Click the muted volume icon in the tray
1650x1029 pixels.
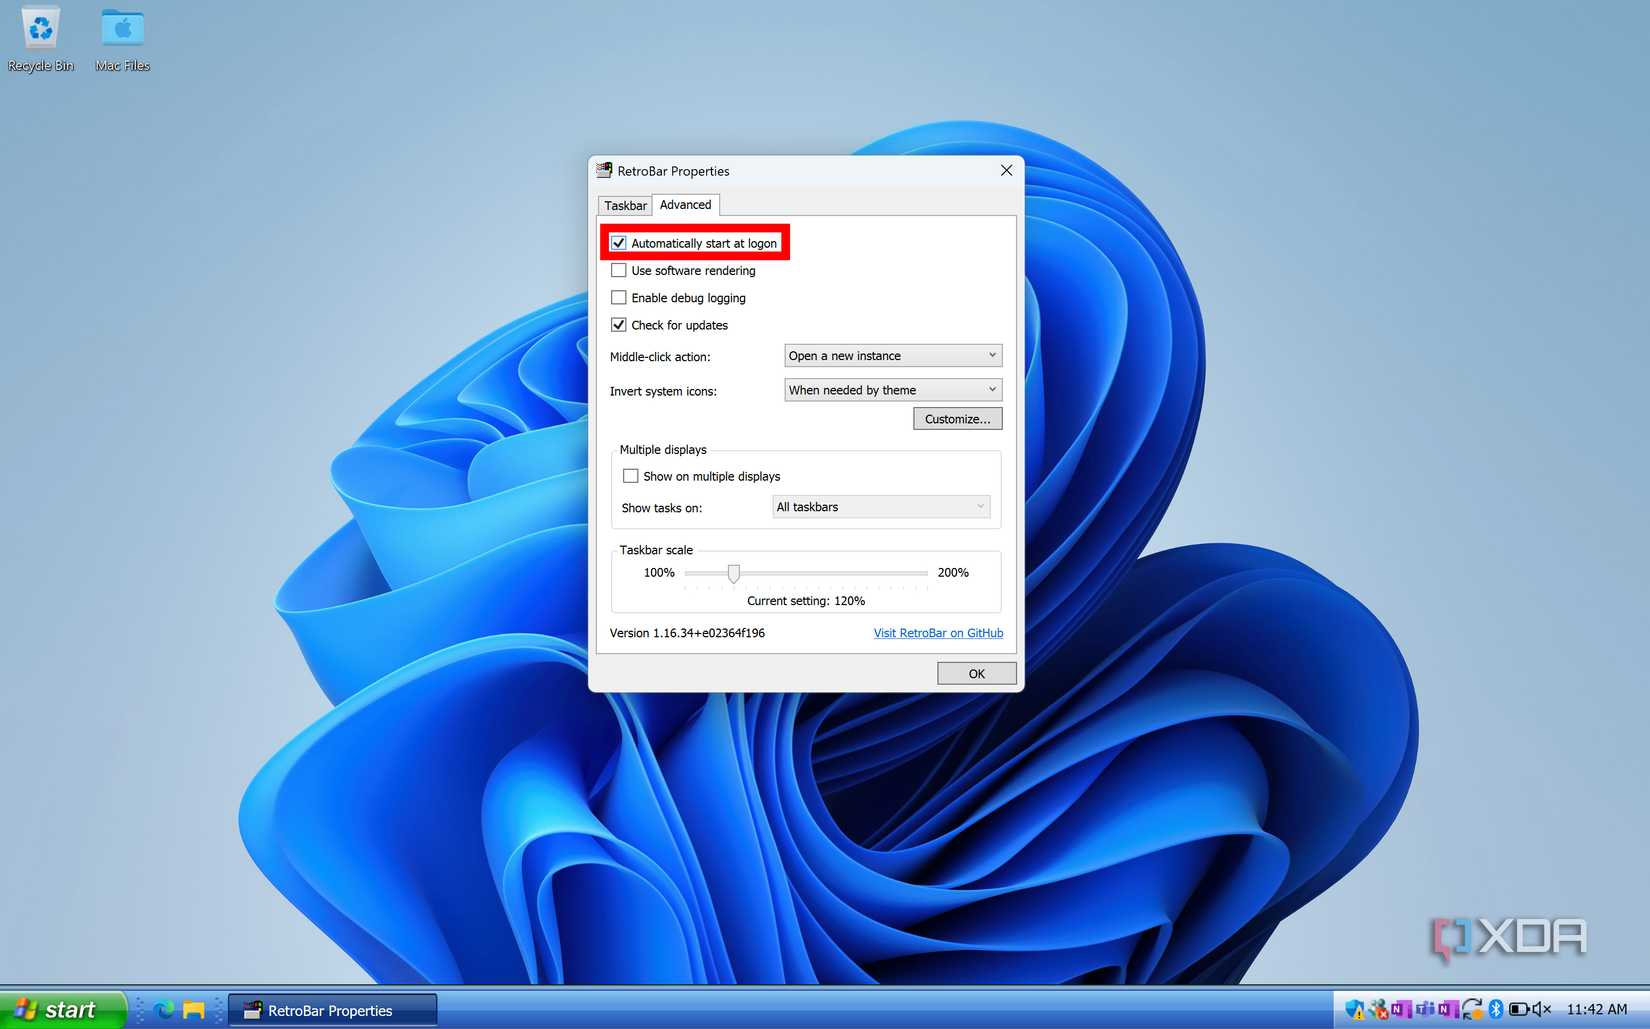[1543, 1010]
